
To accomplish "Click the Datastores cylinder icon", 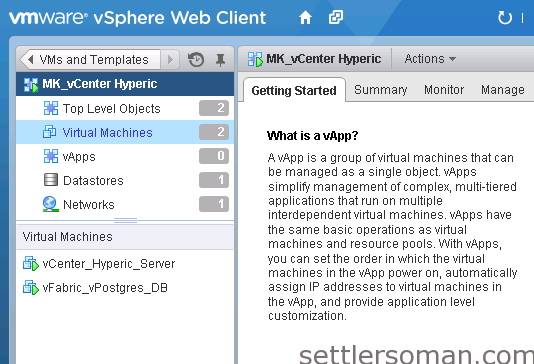I will tap(51, 180).
